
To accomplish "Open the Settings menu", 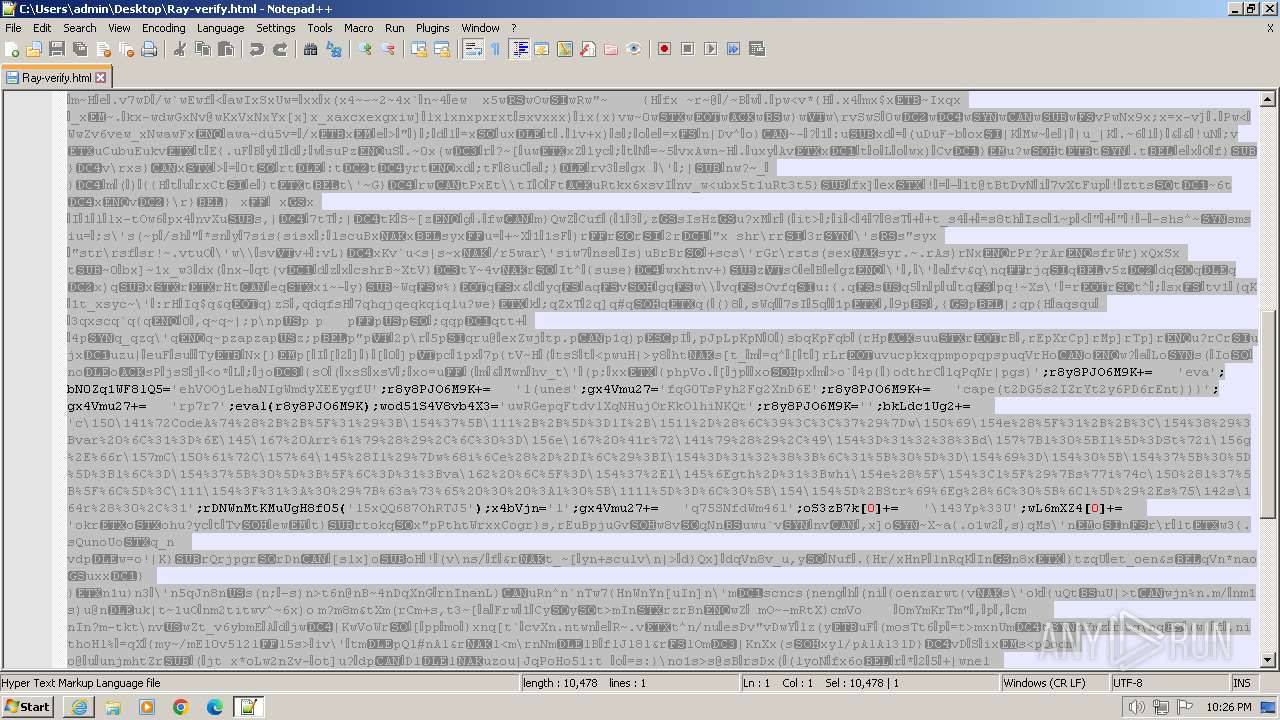I will click(x=276, y=28).
